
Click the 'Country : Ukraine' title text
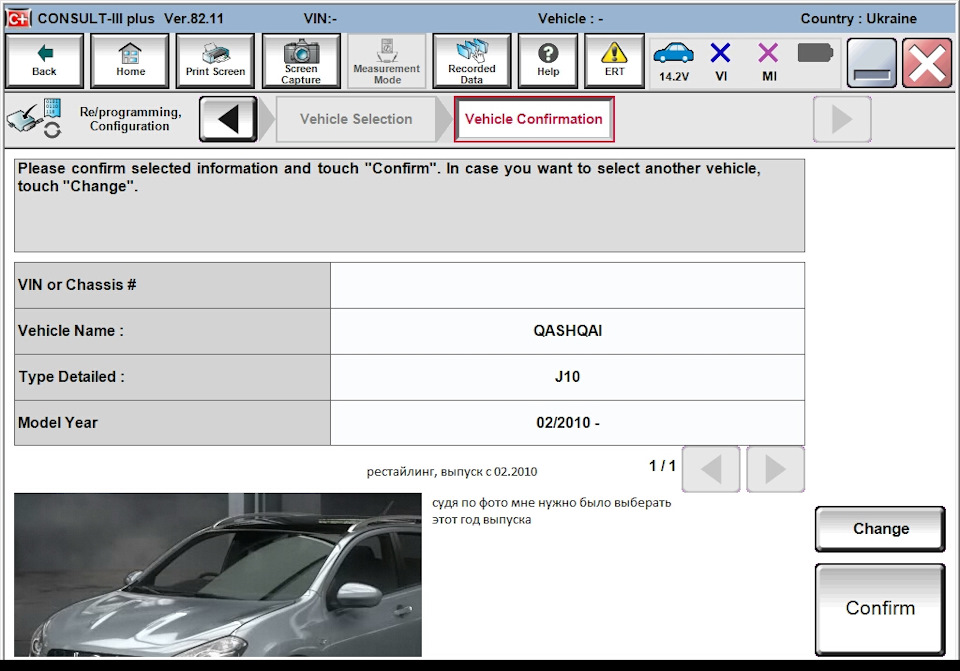(x=858, y=18)
